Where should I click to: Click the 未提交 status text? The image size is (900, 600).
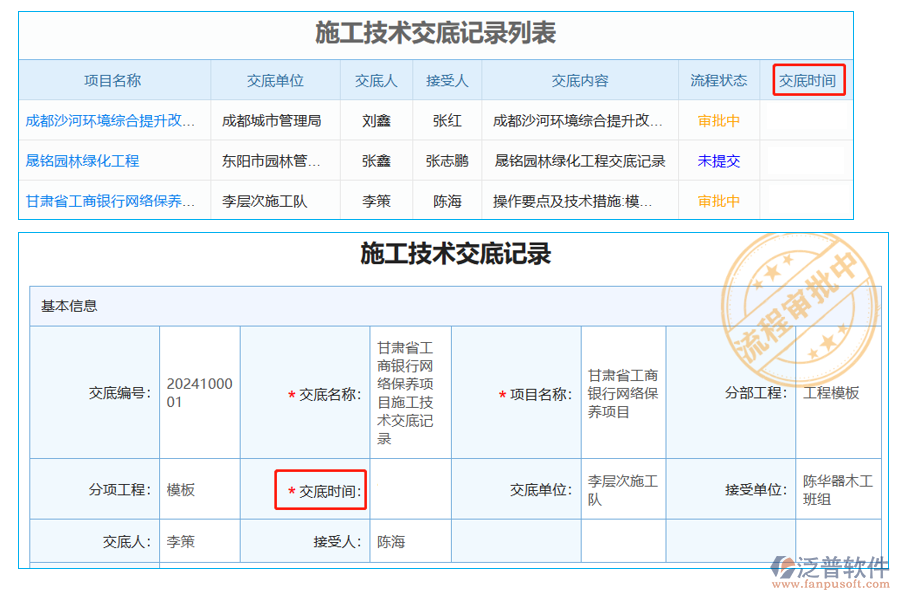(x=718, y=160)
